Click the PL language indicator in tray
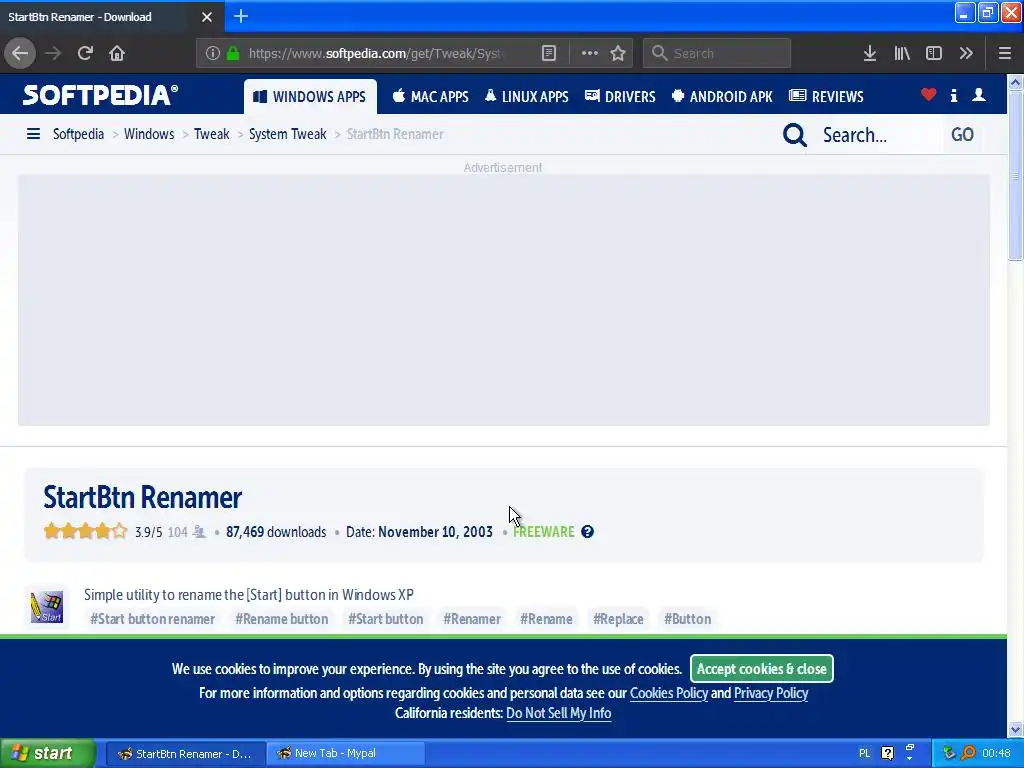Viewport: 1024px width, 768px height. point(864,753)
